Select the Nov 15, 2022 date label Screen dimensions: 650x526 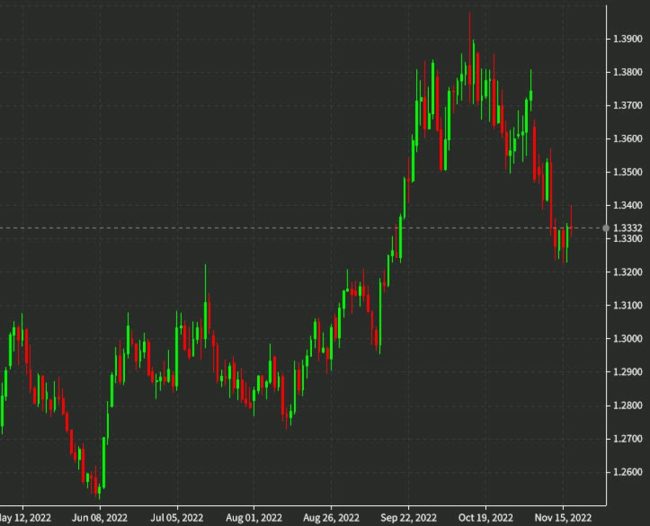coord(562,518)
